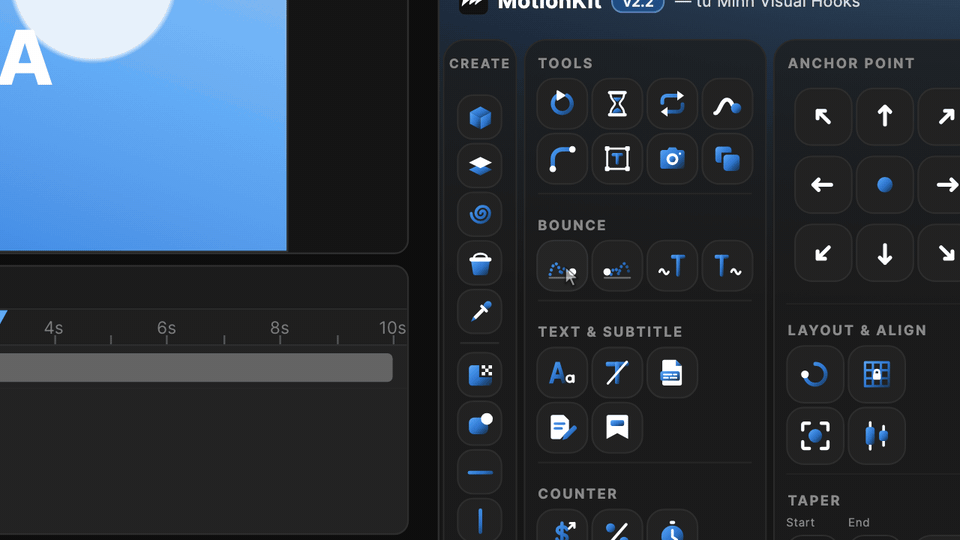Click the locked grid layout icon
The height and width of the screenshot is (540, 960).
[x=877, y=374]
